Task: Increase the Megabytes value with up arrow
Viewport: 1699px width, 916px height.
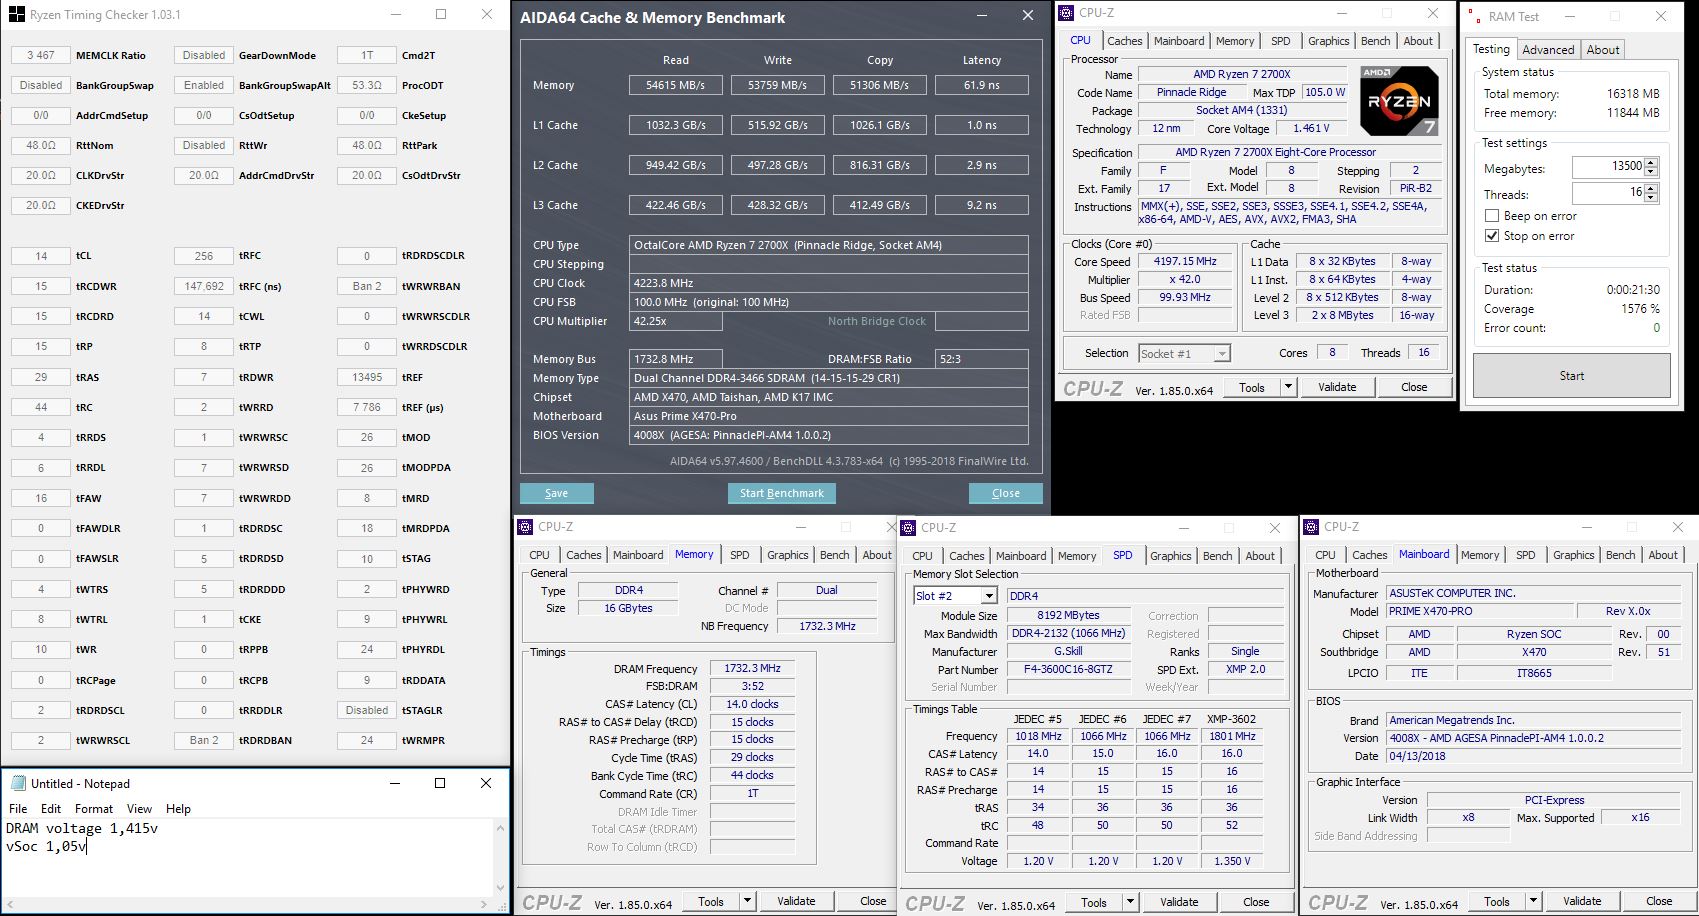Action: [x=1651, y=163]
